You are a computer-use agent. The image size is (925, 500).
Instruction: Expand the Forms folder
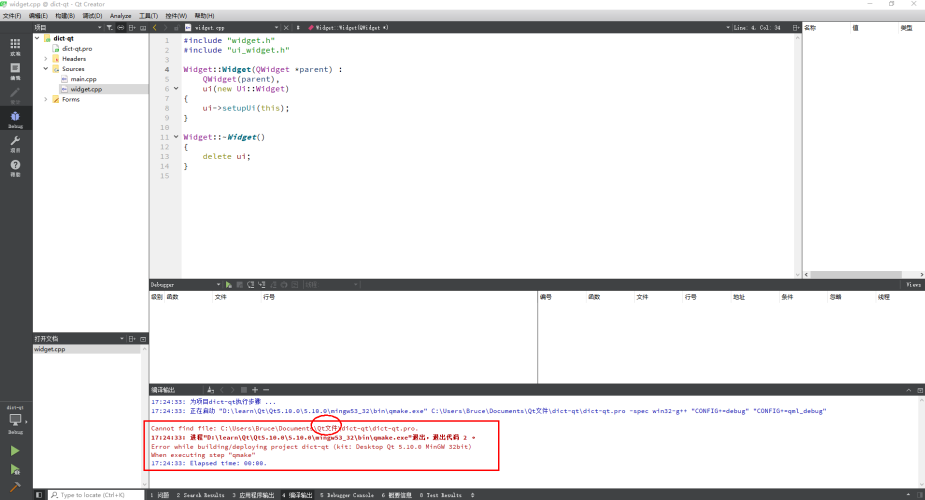[46, 99]
